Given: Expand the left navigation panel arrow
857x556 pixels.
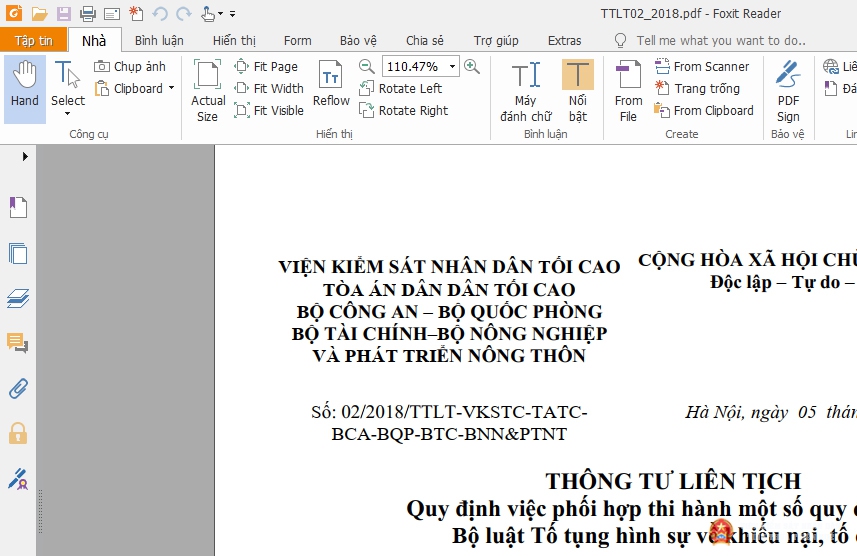Looking at the screenshot, I should 25,156.
